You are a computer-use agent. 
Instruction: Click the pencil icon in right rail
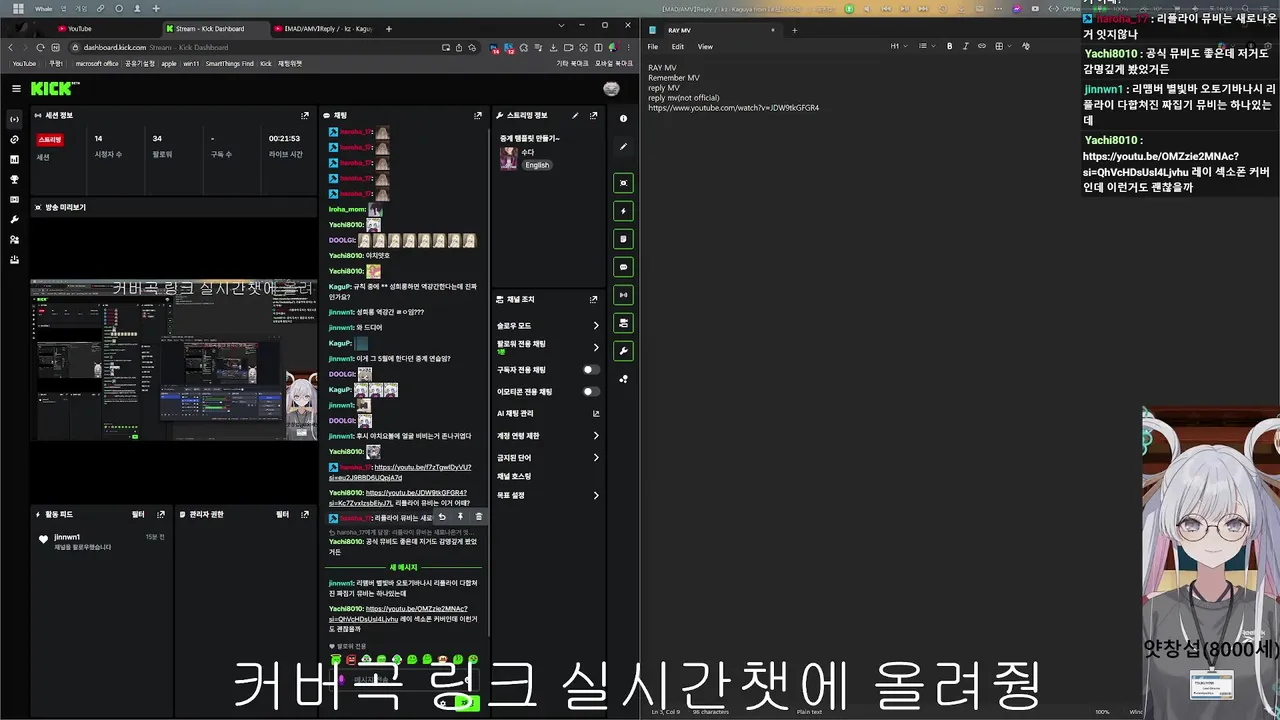623,146
